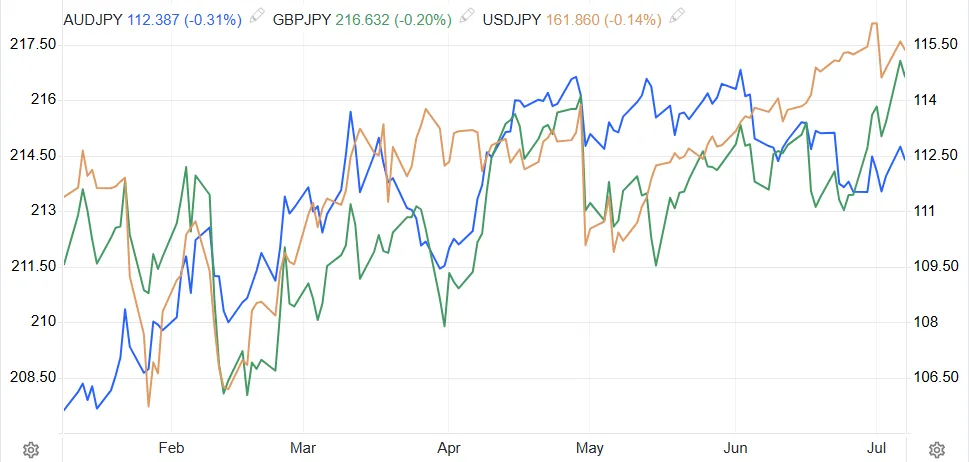Click the May label on time axis
The image size is (969, 462).
pyautogui.click(x=590, y=448)
